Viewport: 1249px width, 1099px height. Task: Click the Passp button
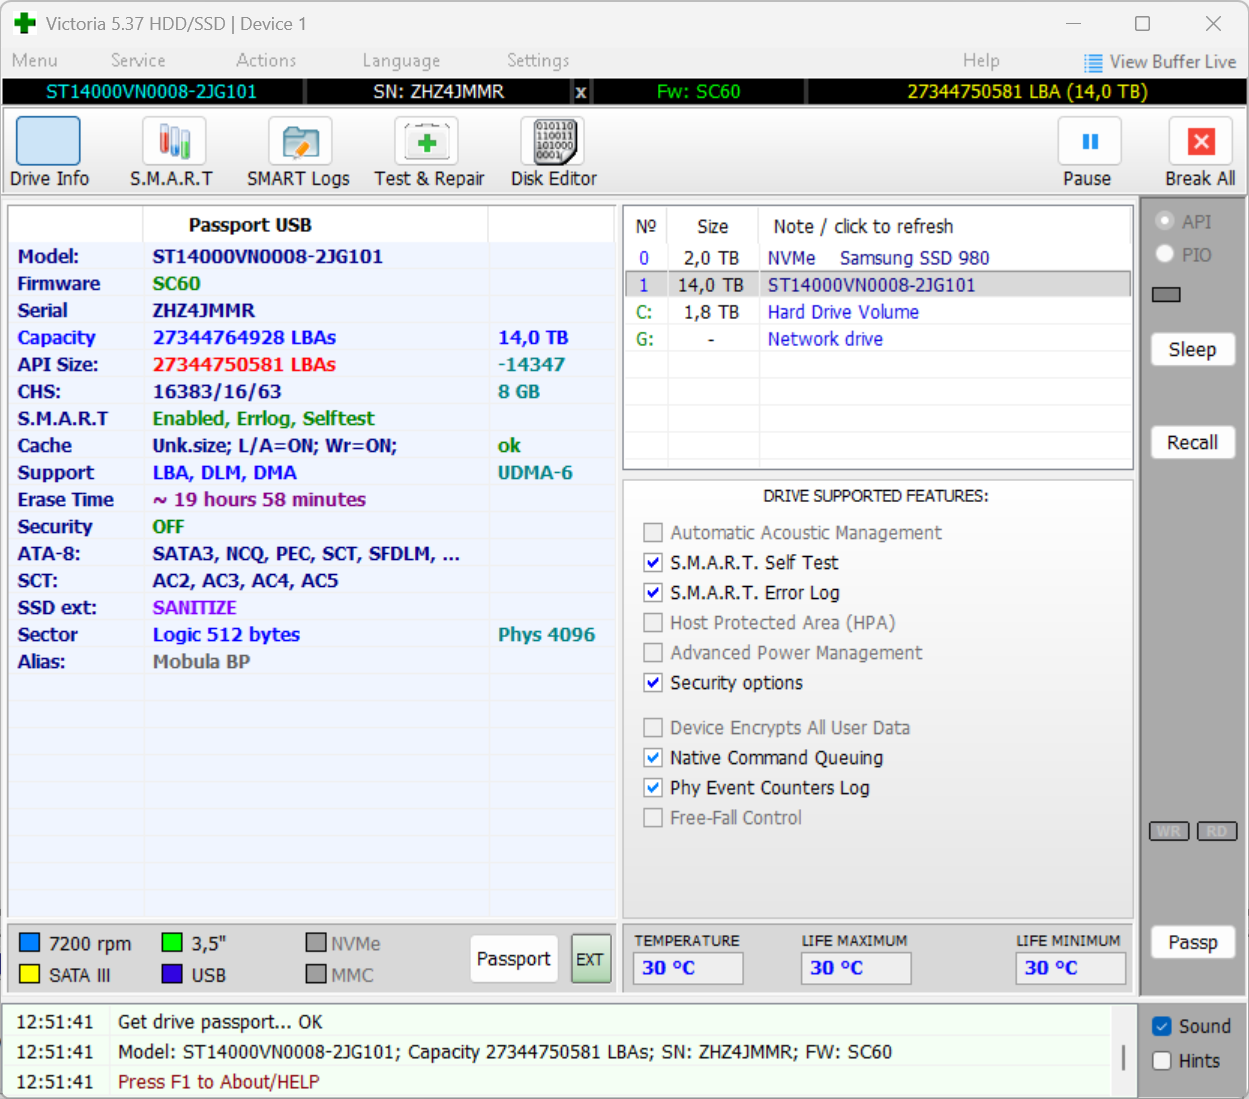[1192, 942]
